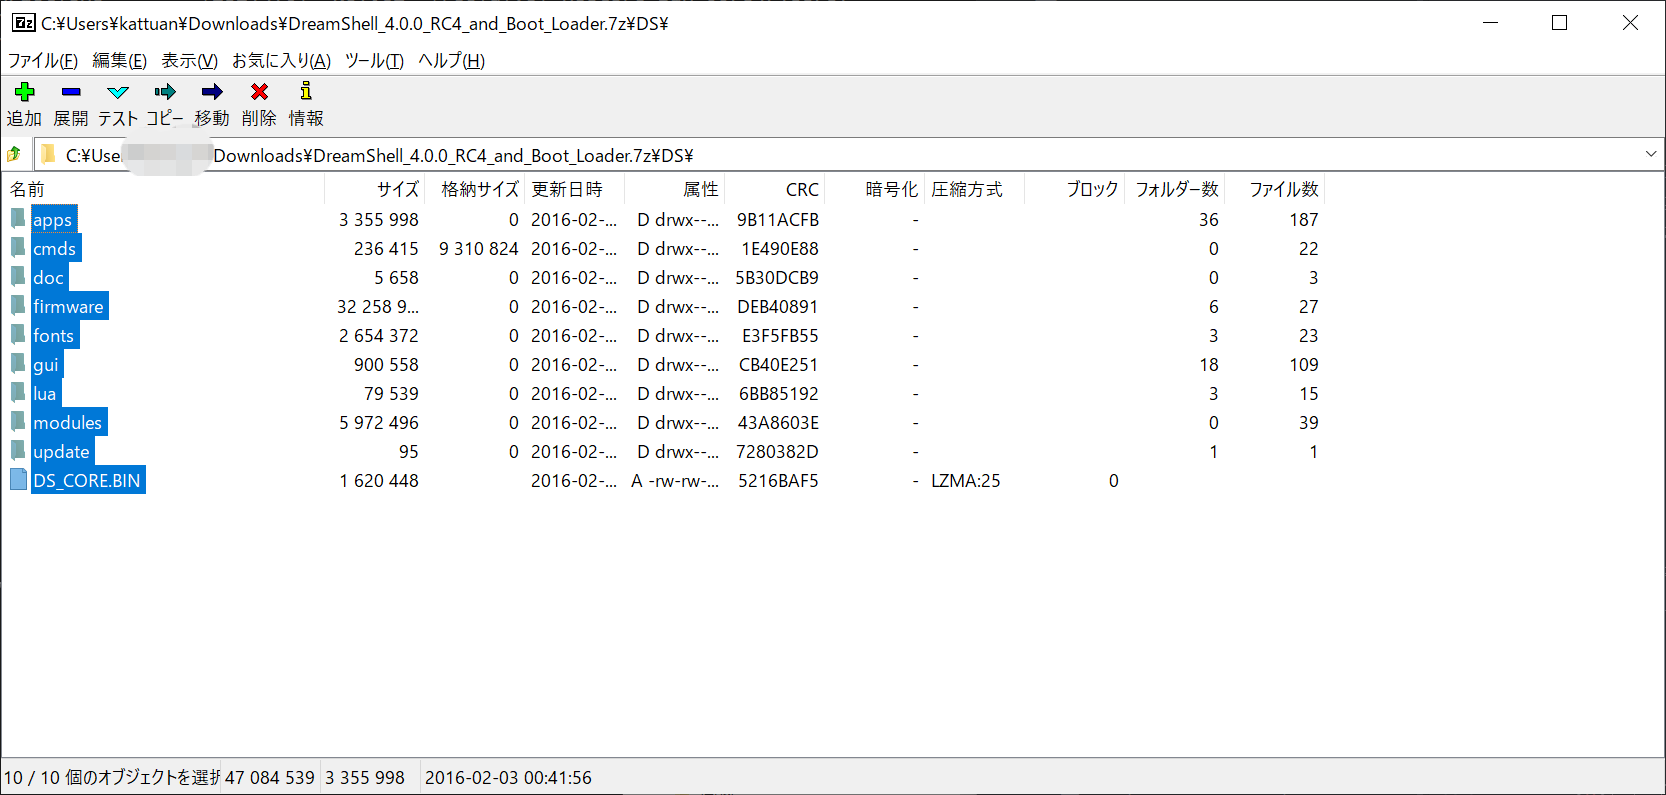Image resolution: width=1666 pixels, height=795 pixels.
Task: Sort by ファイル数 column header
Action: coord(1275,189)
